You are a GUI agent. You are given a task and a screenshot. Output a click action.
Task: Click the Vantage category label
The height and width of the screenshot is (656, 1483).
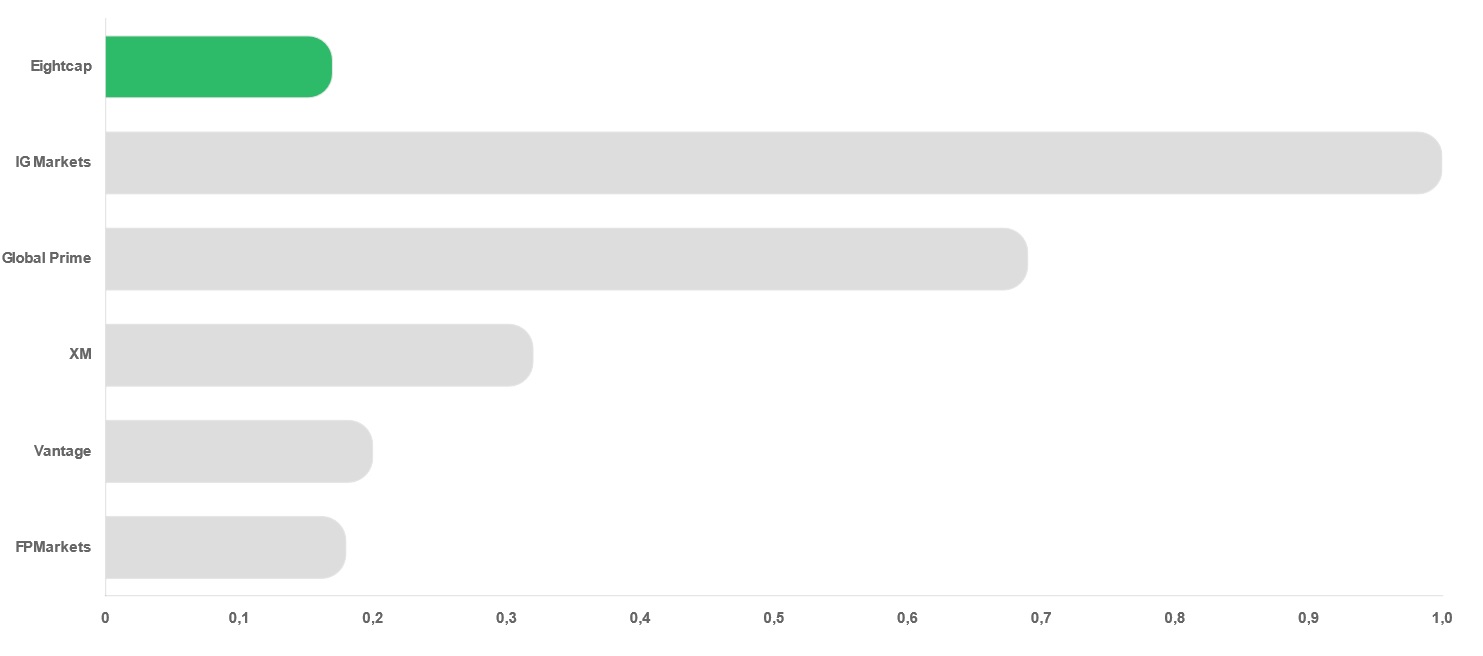point(62,451)
